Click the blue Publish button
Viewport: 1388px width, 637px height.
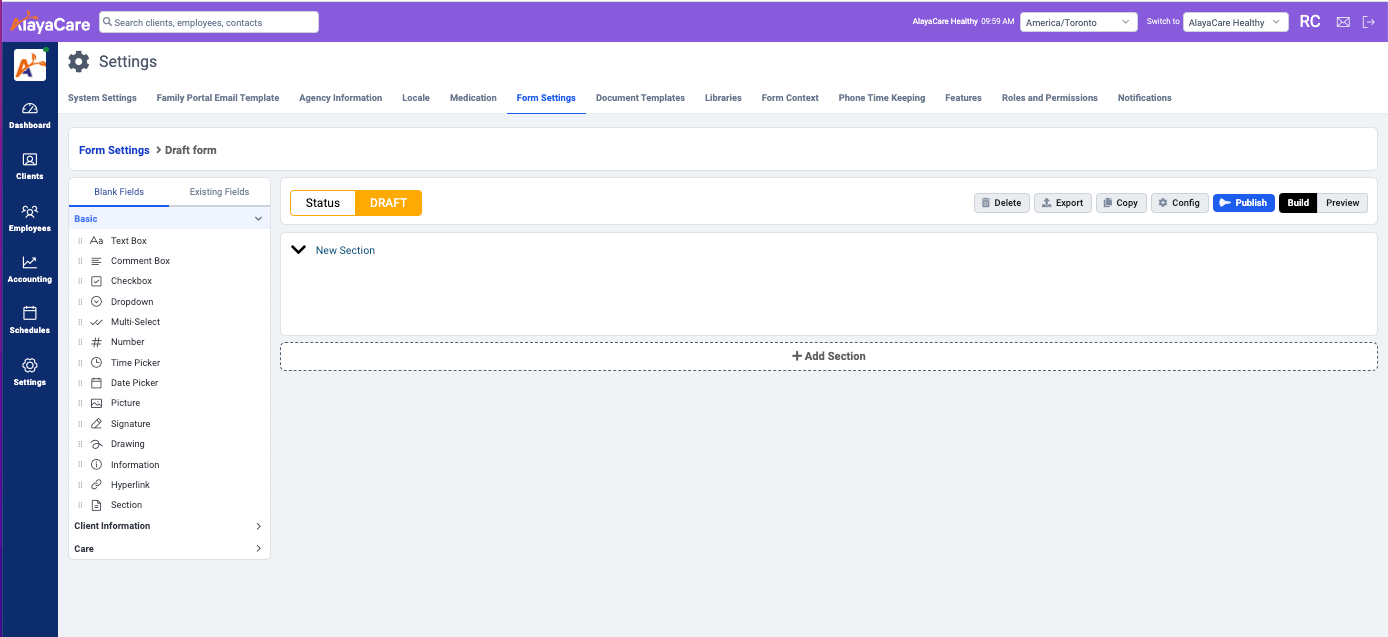pos(1244,203)
